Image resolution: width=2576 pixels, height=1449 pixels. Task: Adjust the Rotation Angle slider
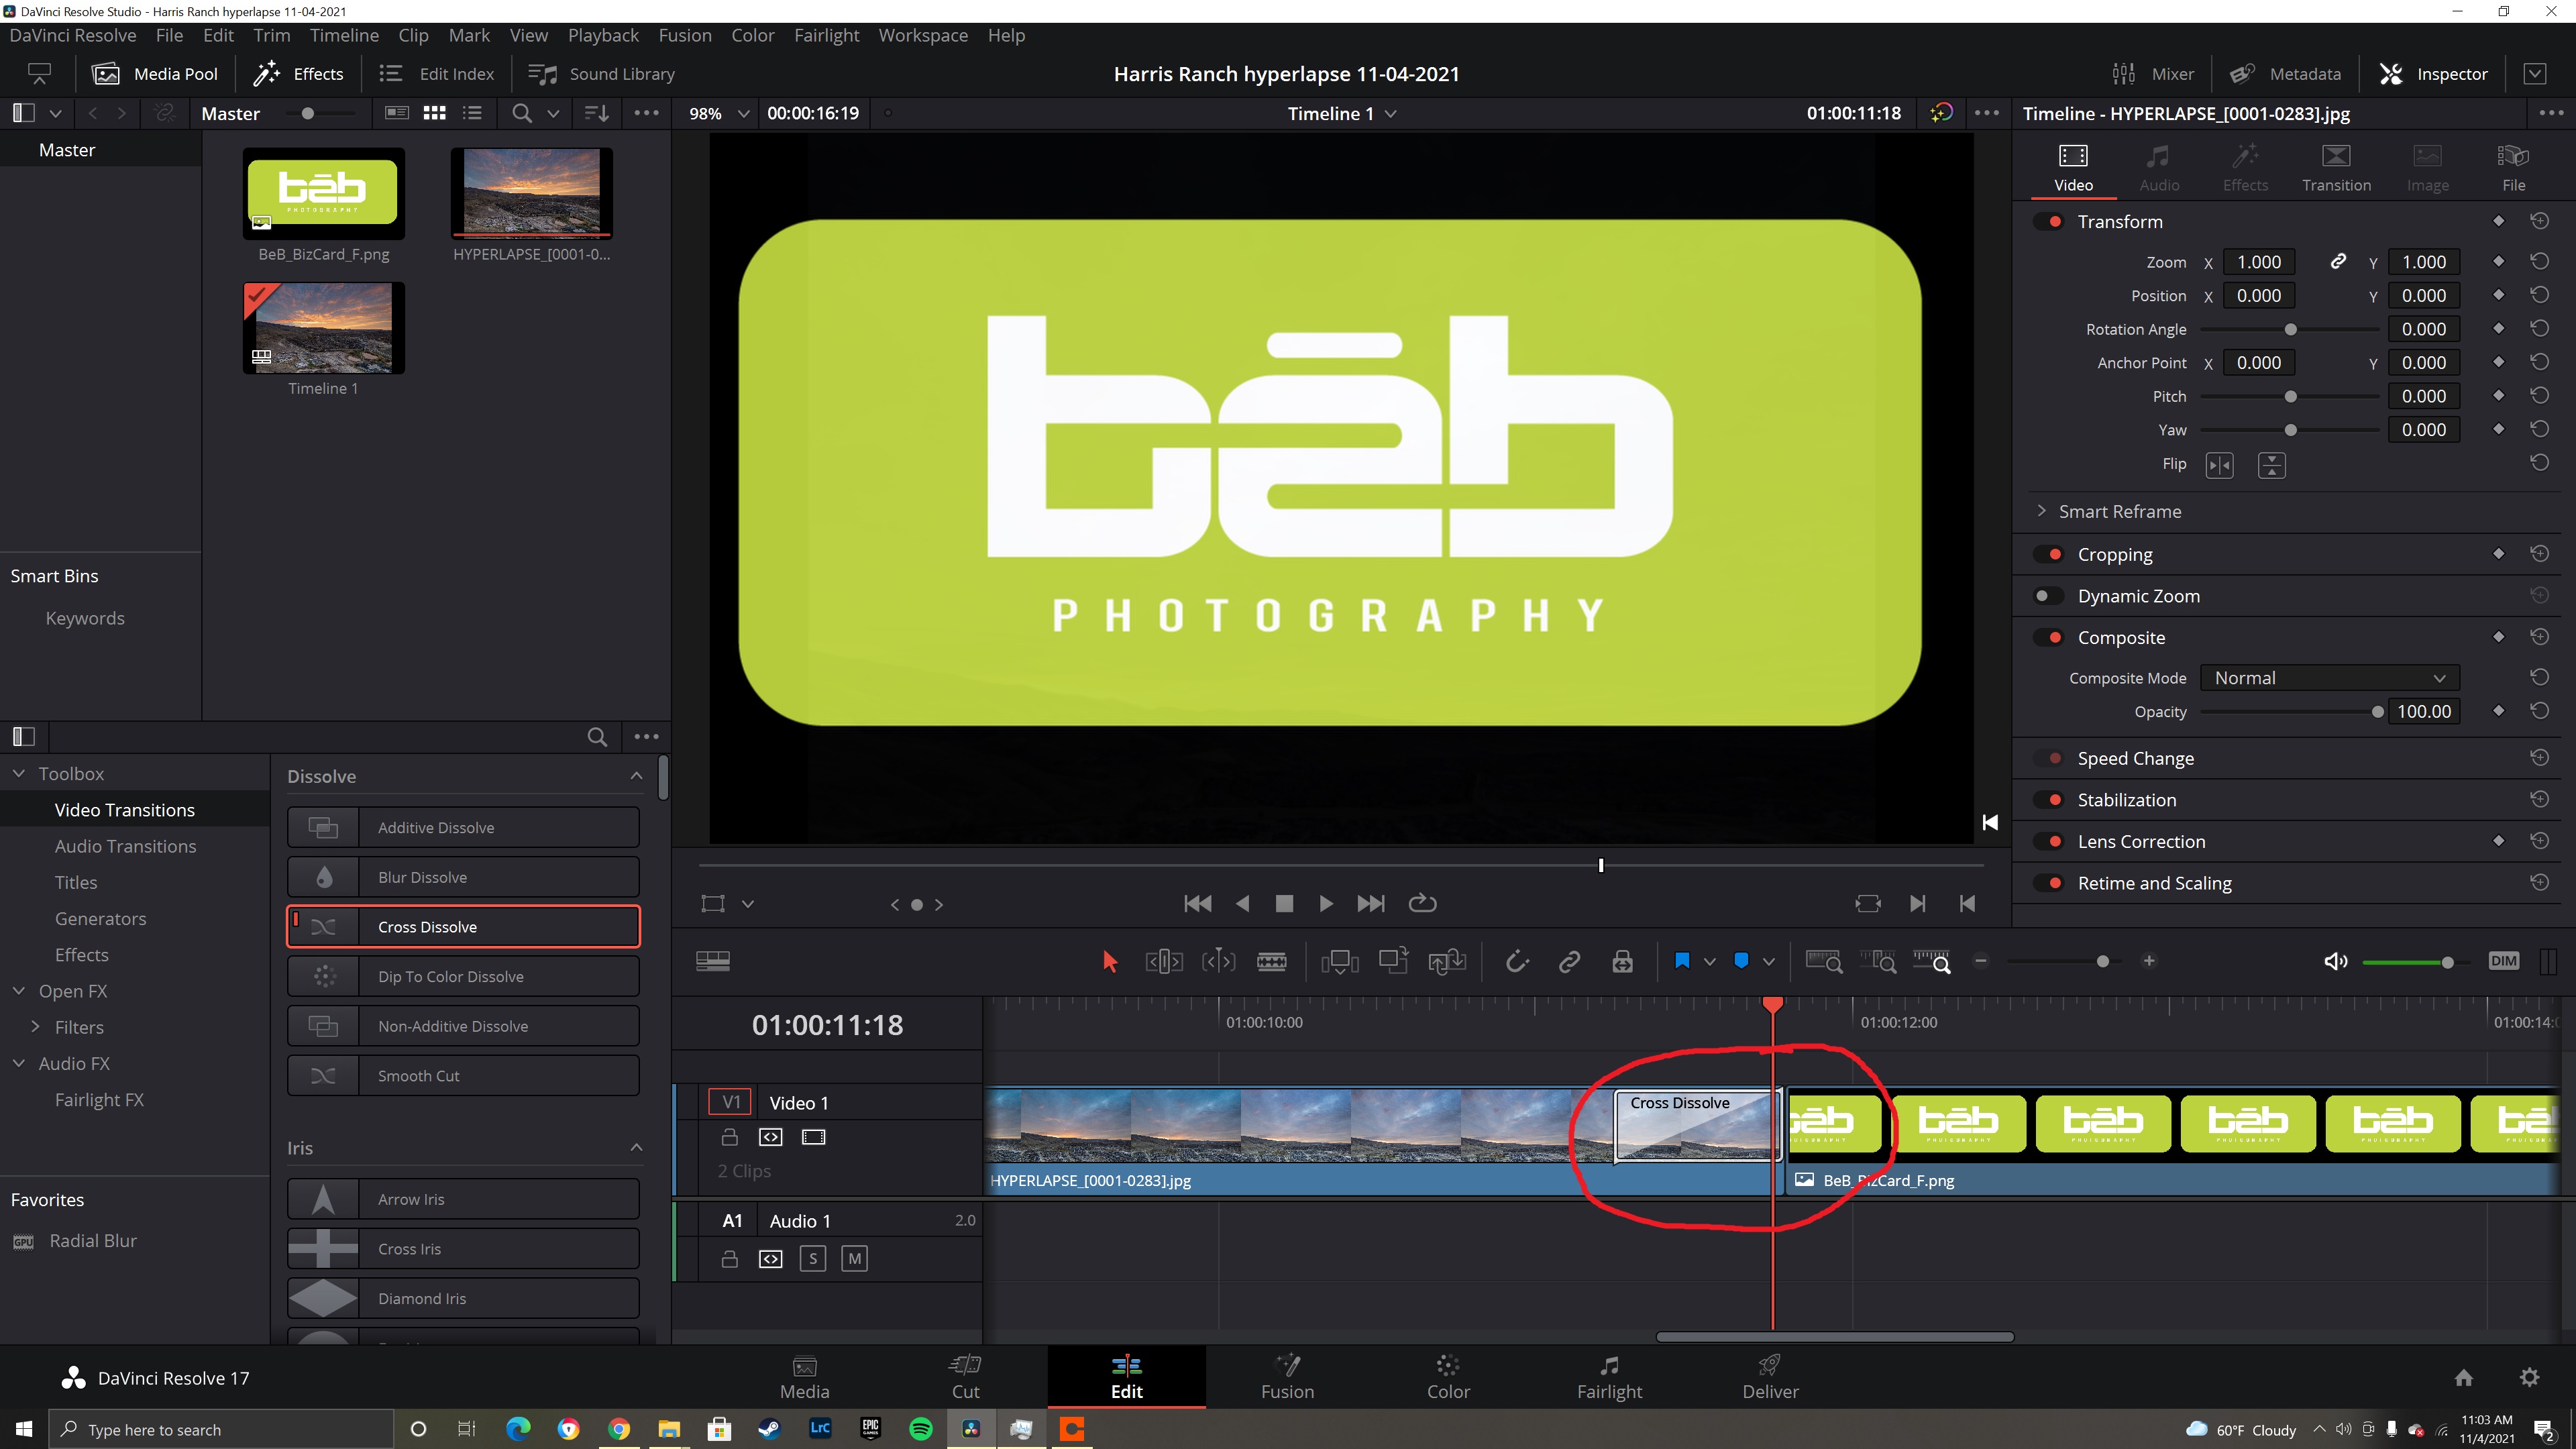click(2290, 330)
